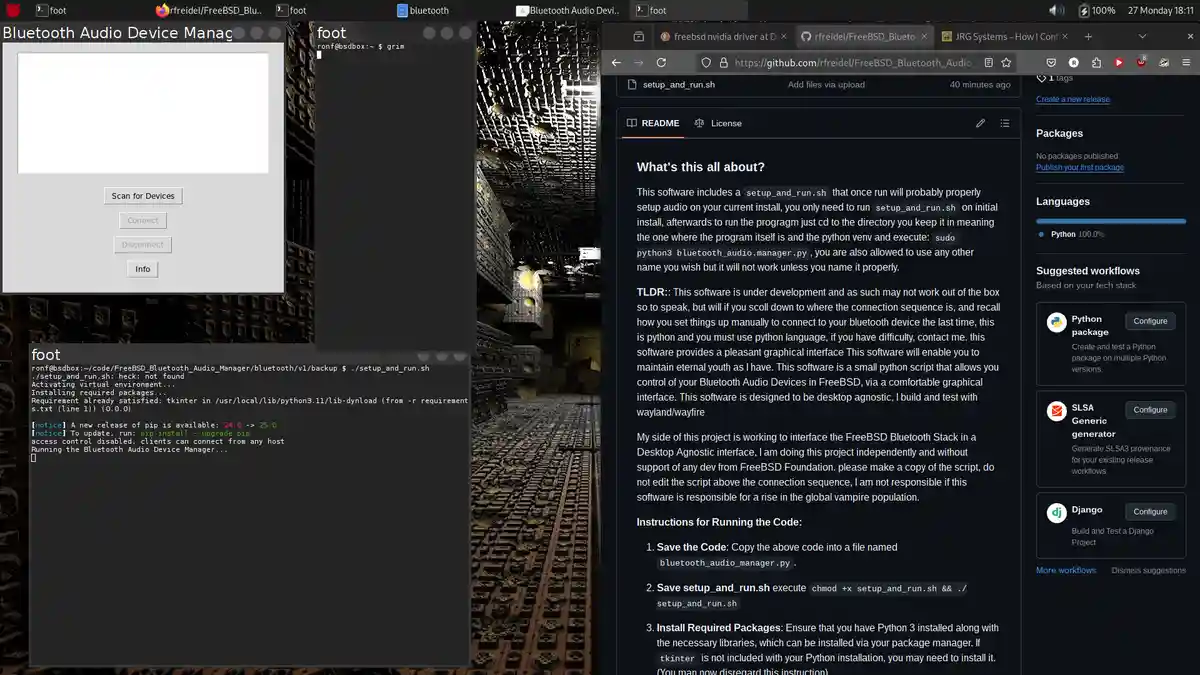Configure the Django workflow

(x=1150, y=511)
